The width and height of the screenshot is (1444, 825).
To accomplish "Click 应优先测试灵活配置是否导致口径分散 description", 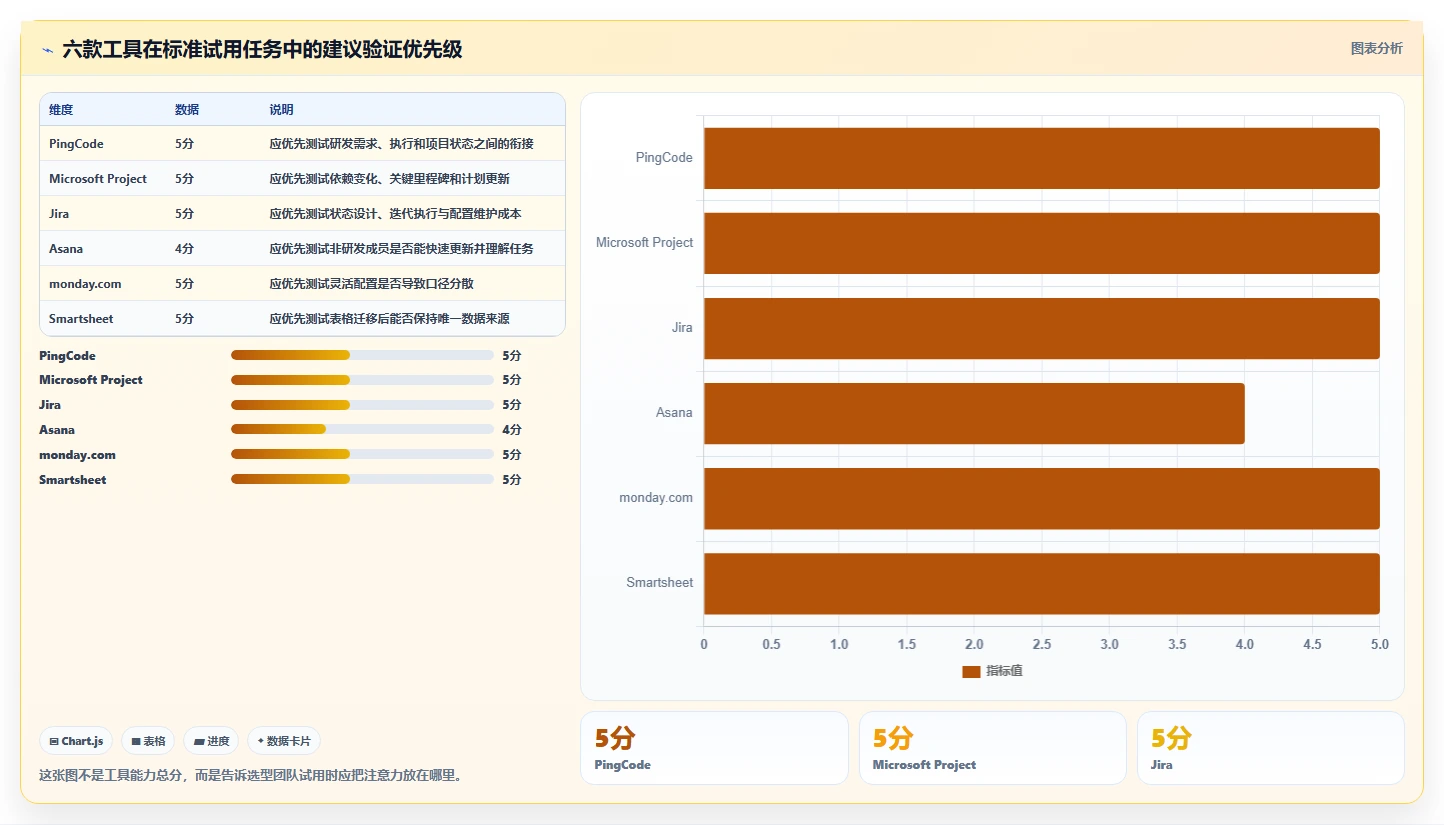I will tap(371, 284).
